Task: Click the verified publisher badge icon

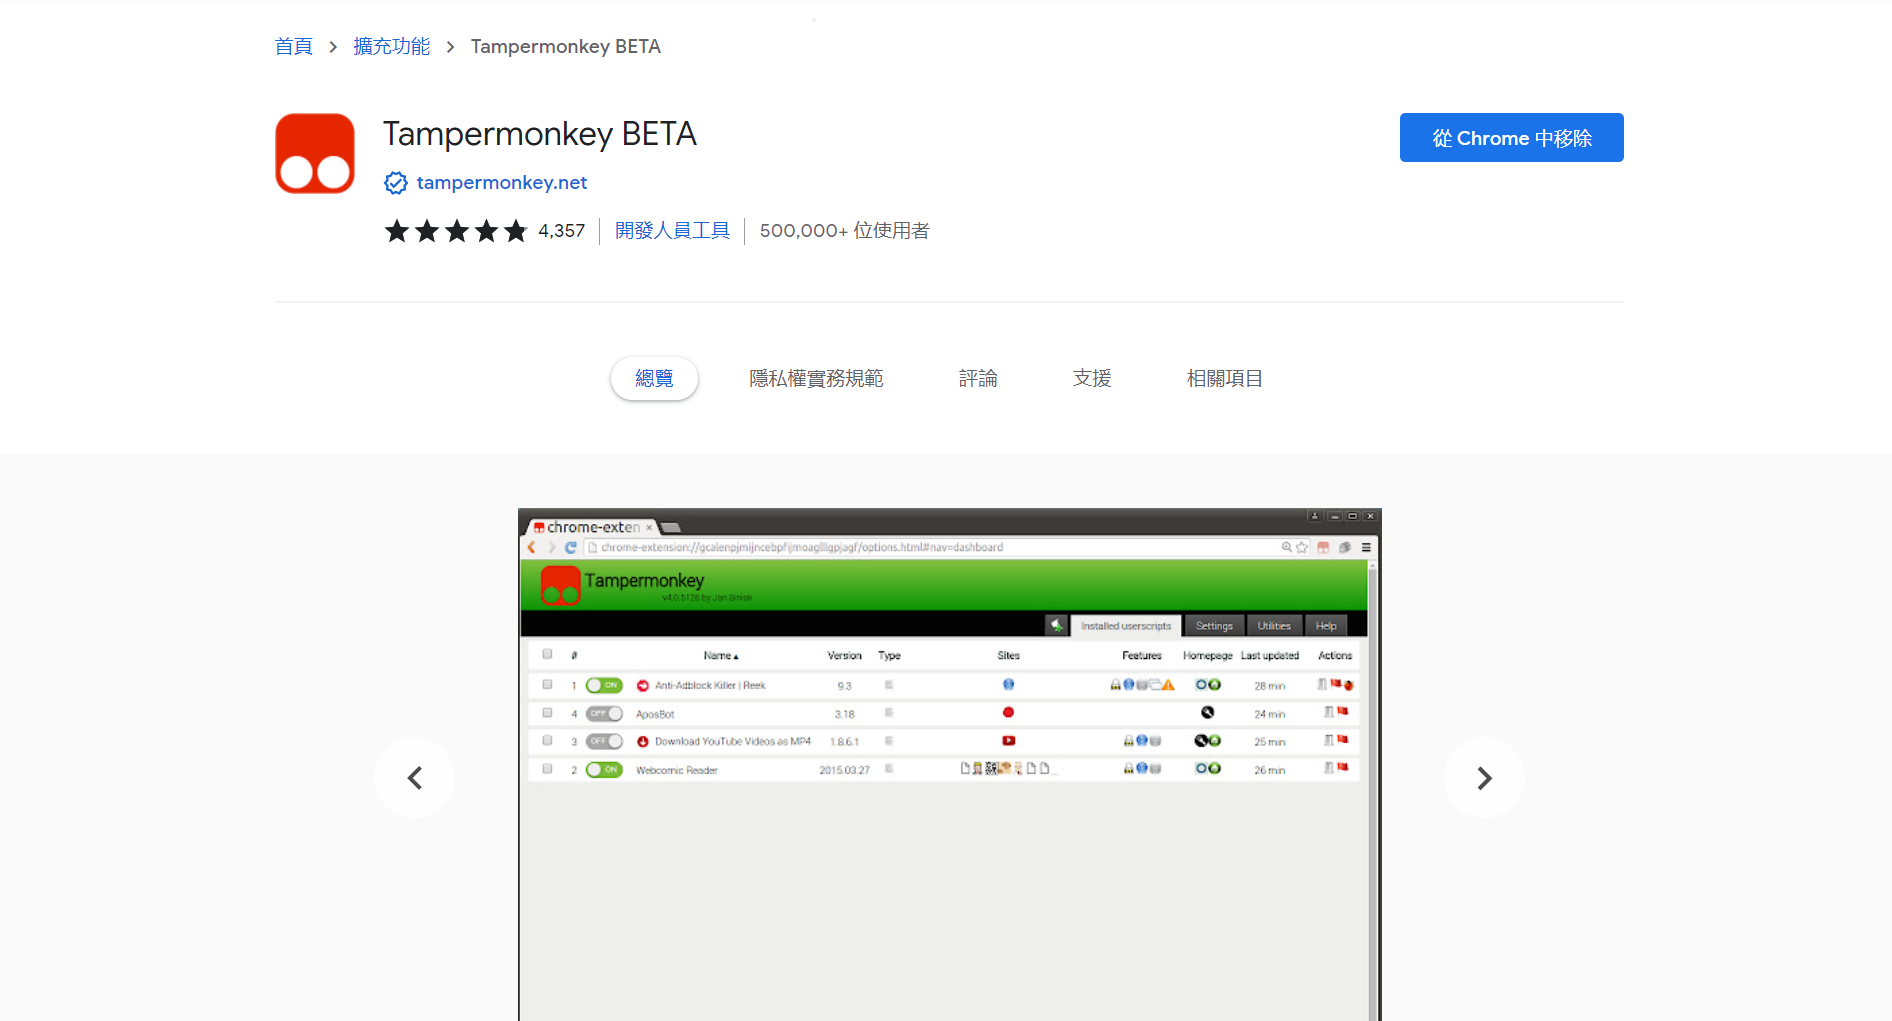Action: (396, 183)
